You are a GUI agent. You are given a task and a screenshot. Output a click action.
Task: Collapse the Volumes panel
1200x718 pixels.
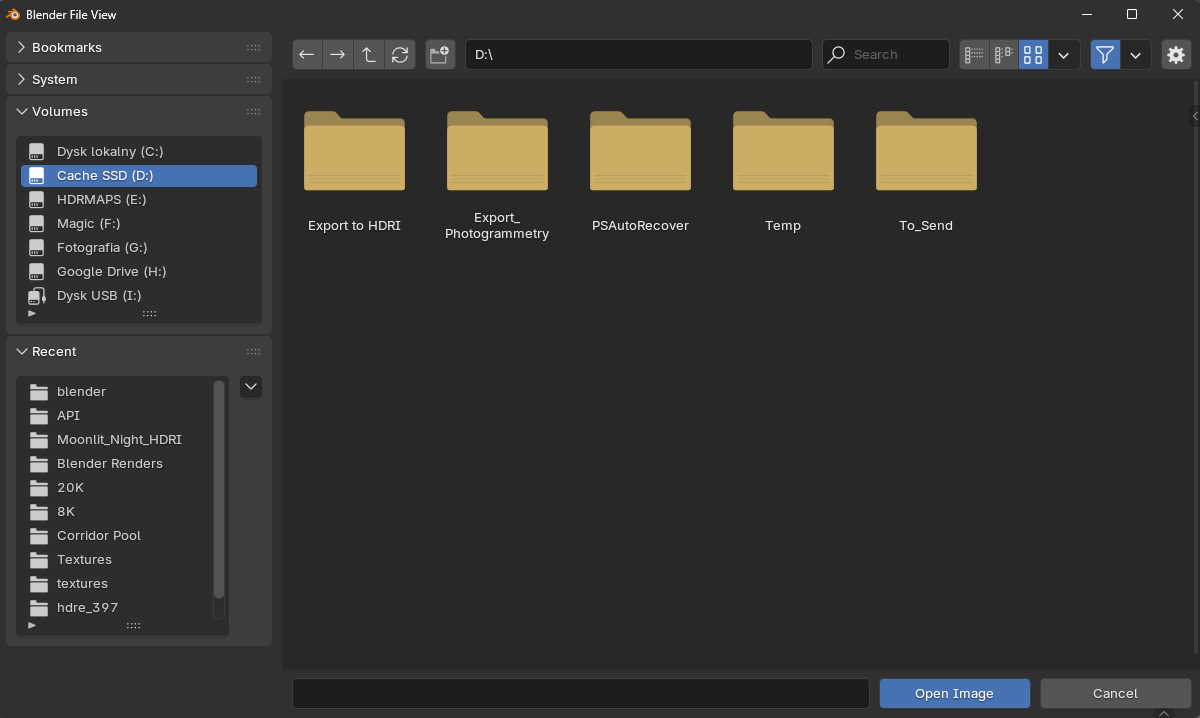point(139,111)
